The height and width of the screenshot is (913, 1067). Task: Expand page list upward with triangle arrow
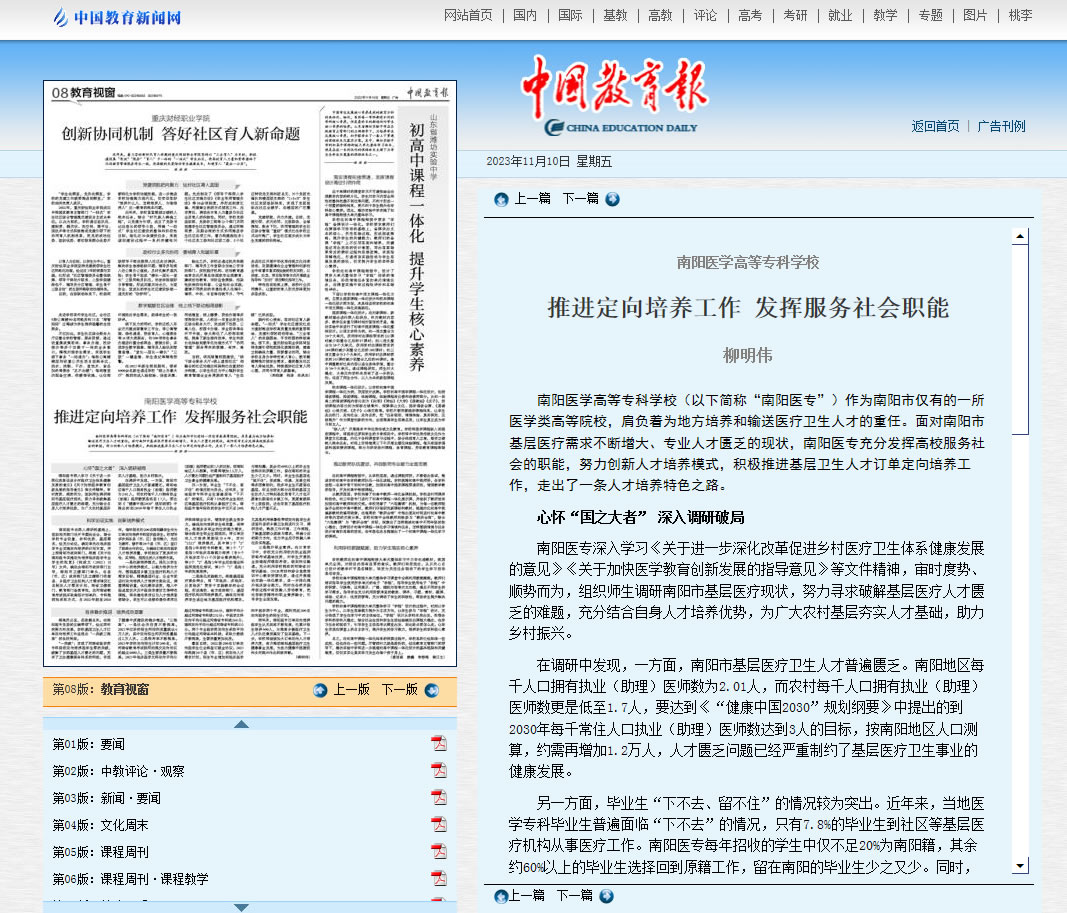(241, 724)
